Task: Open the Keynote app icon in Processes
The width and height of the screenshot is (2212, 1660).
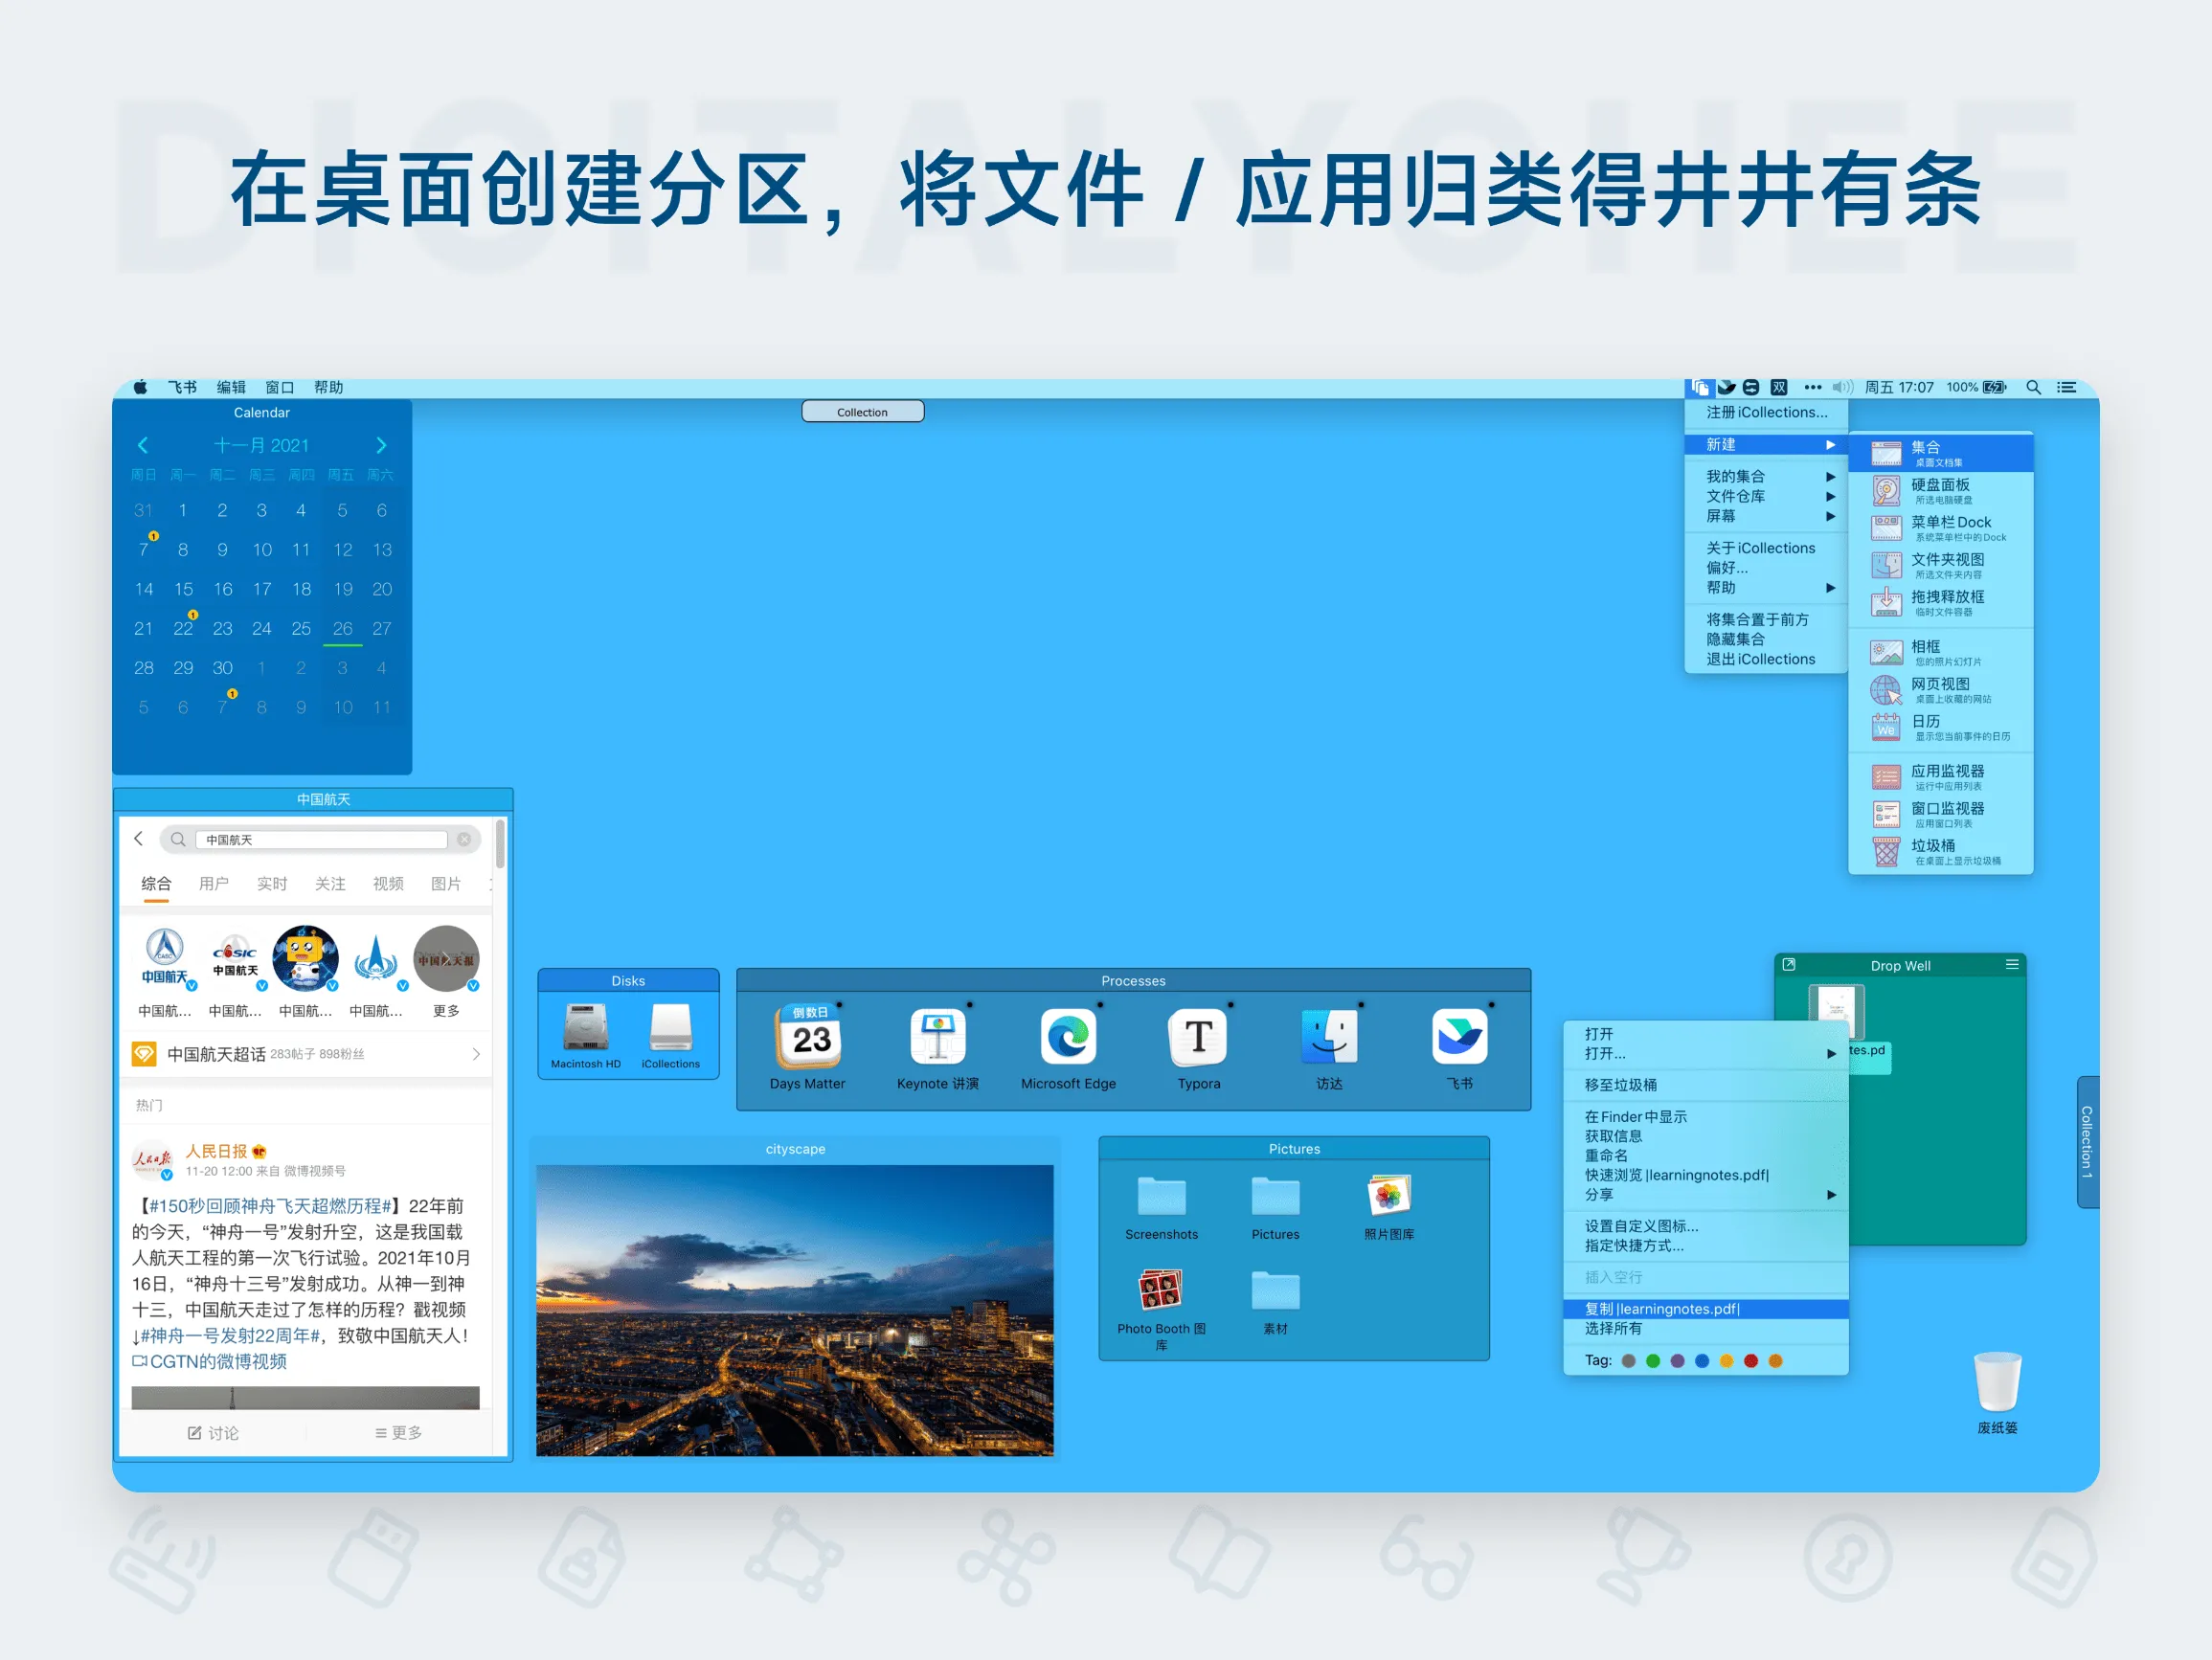Action: 937,1036
